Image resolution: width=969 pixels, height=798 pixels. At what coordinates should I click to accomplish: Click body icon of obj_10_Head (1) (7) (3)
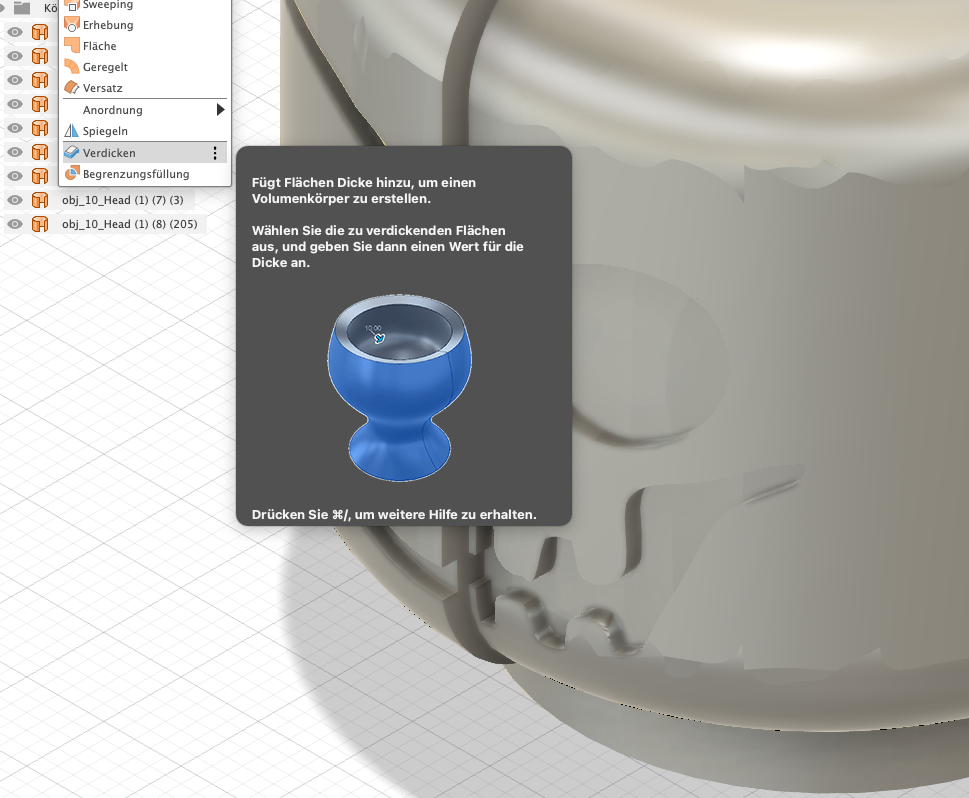point(40,200)
